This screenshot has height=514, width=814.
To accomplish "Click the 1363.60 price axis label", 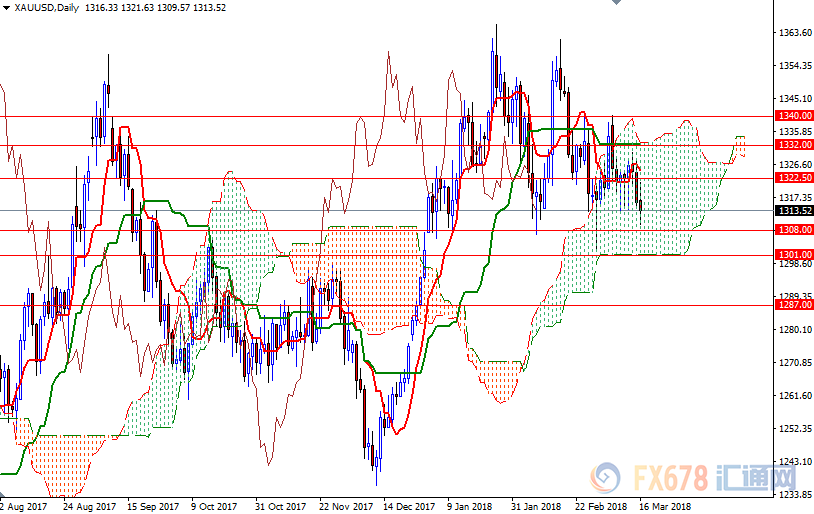I will click(x=795, y=33).
